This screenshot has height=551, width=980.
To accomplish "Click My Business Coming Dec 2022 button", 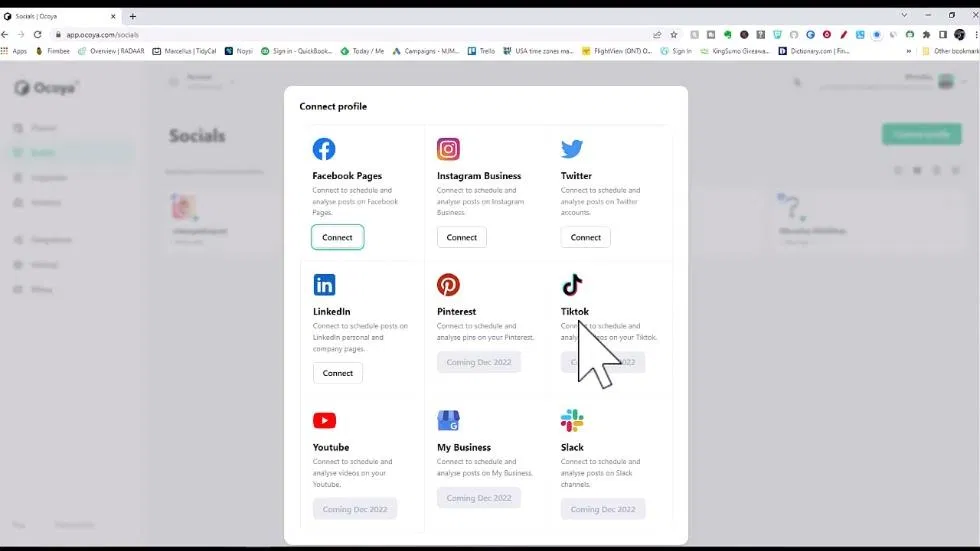I will pos(479,498).
